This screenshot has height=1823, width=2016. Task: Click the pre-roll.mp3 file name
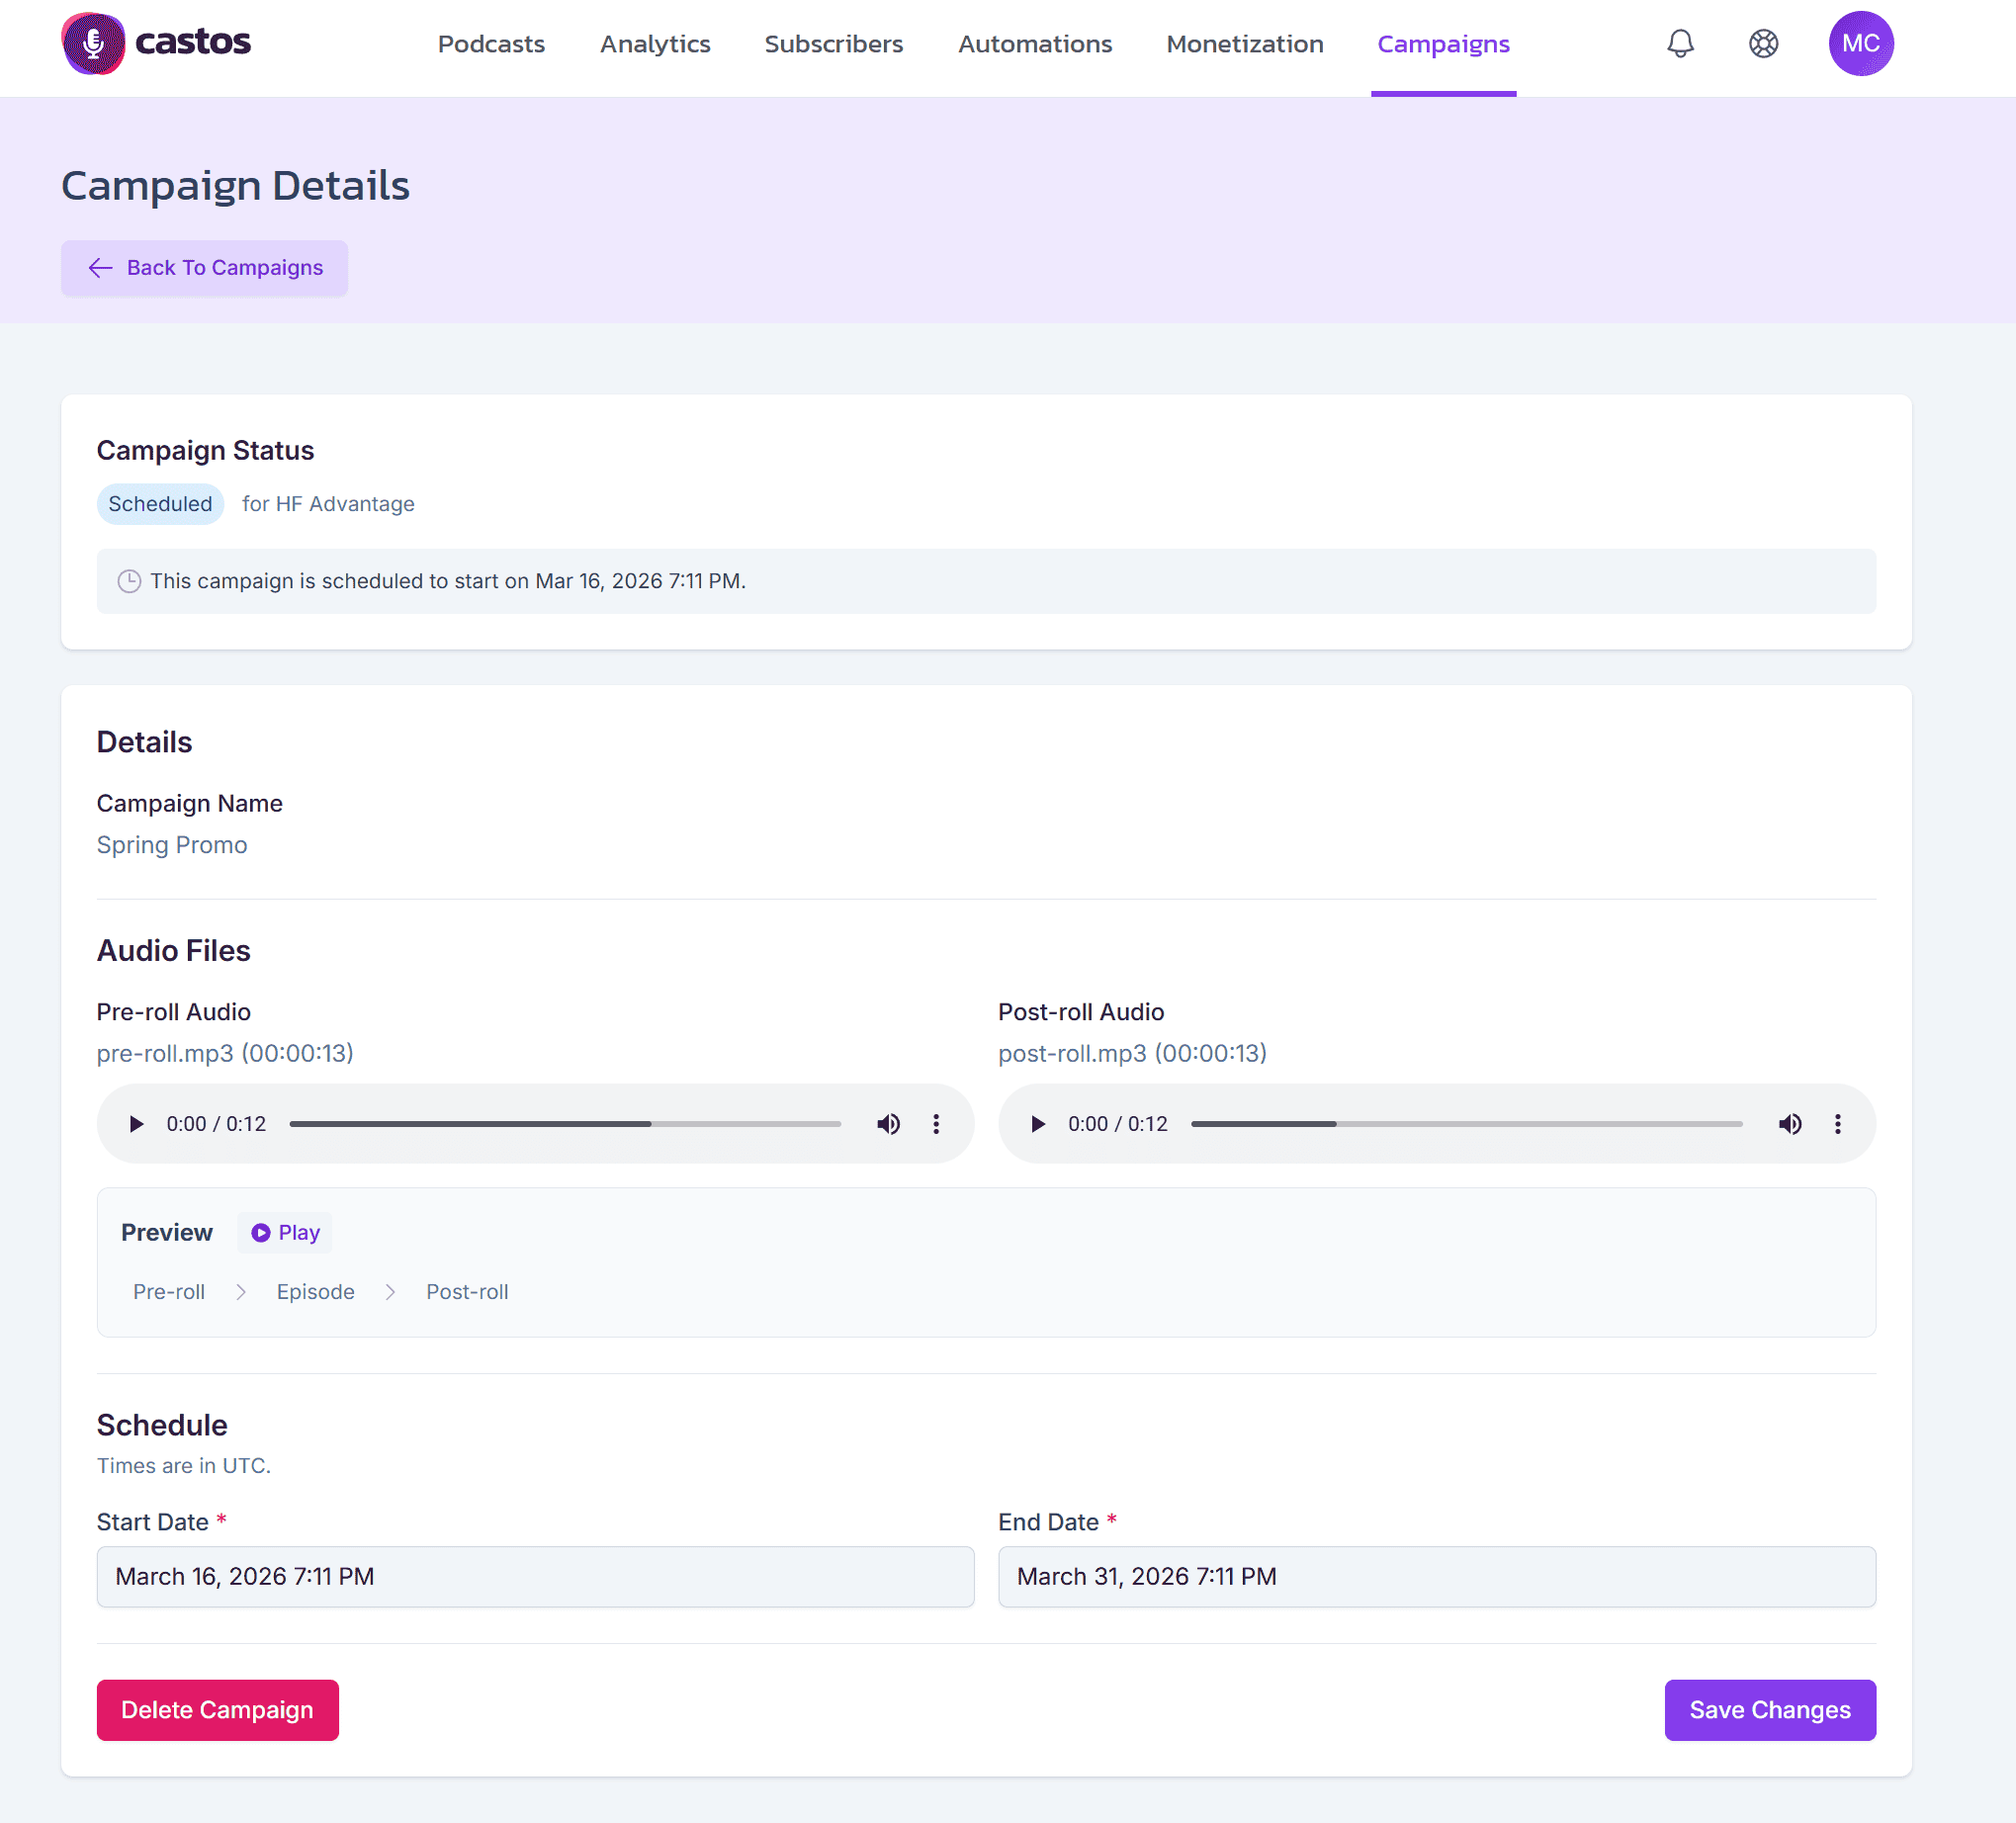coord(225,1053)
